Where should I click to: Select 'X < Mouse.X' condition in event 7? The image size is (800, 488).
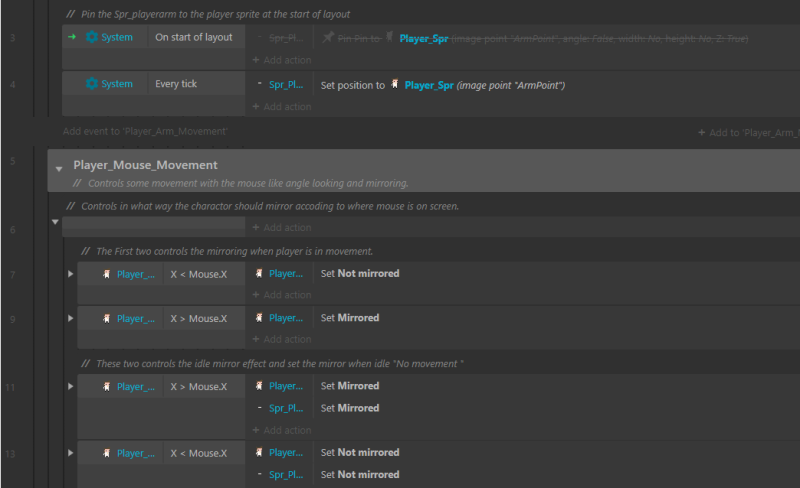(204, 273)
